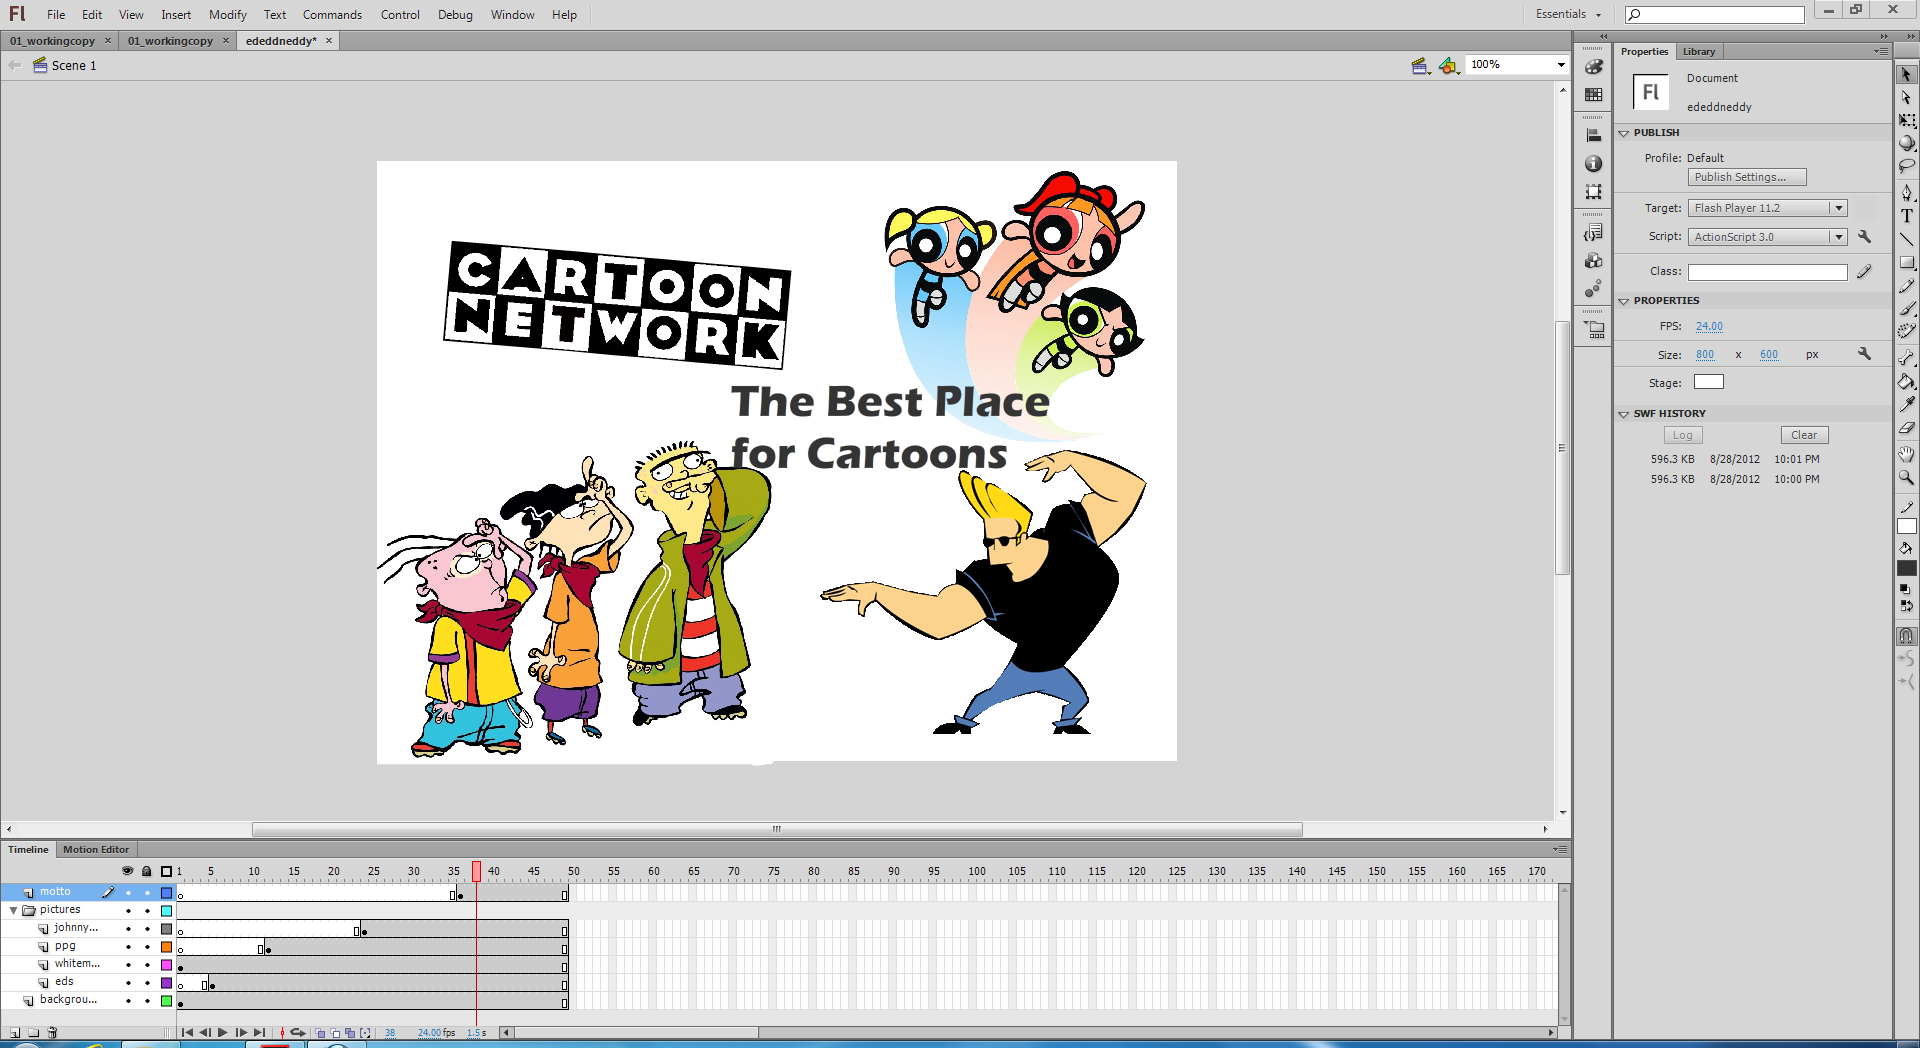This screenshot has width=1920, height=1048.
Task: Open the Color palette panel icon
Action: click(x=1593, y=67)
